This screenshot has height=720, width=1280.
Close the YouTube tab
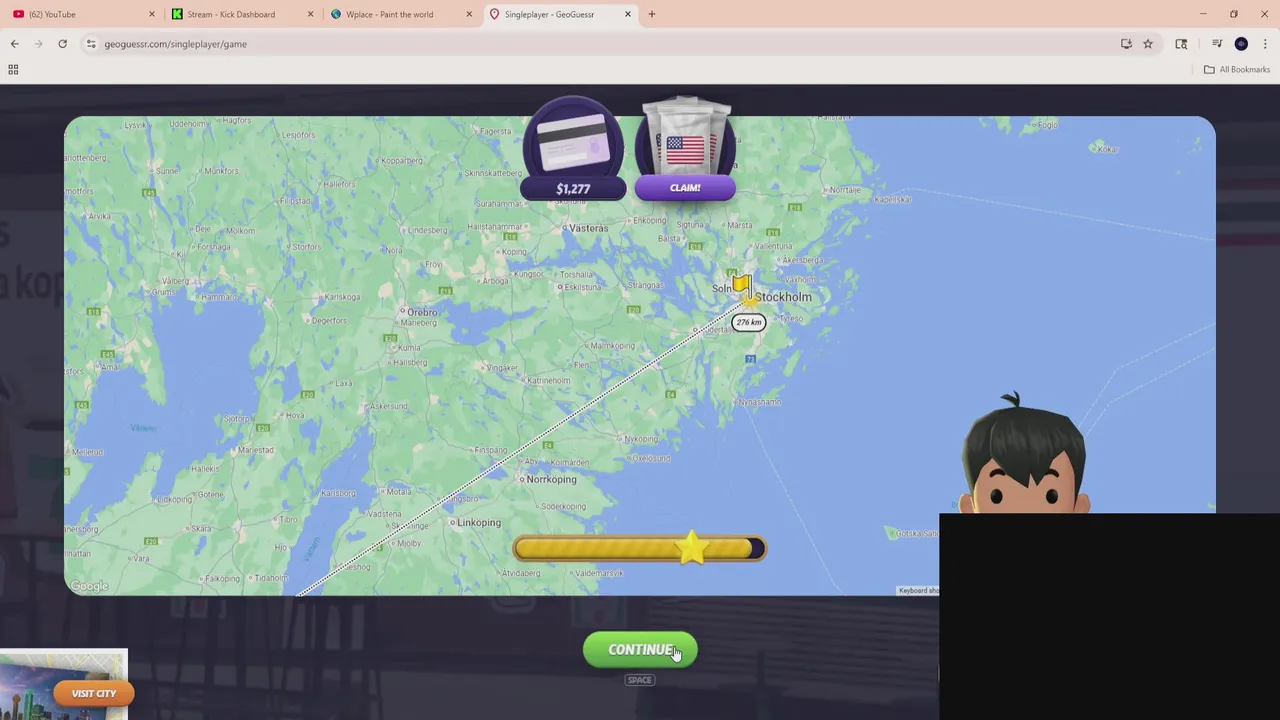[x=152, y=14]
